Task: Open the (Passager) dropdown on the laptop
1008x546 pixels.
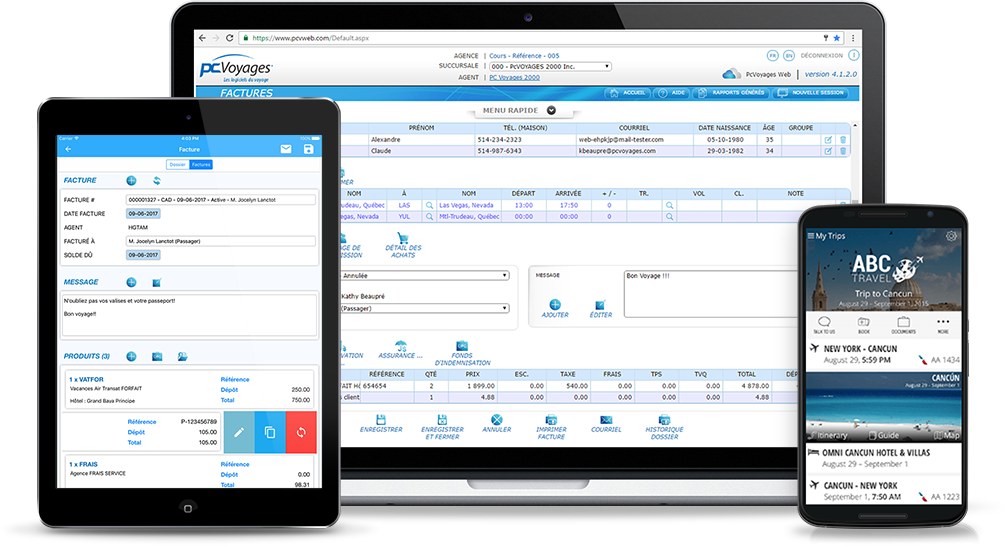Action: pyautogui.click(x=424, y=309)
